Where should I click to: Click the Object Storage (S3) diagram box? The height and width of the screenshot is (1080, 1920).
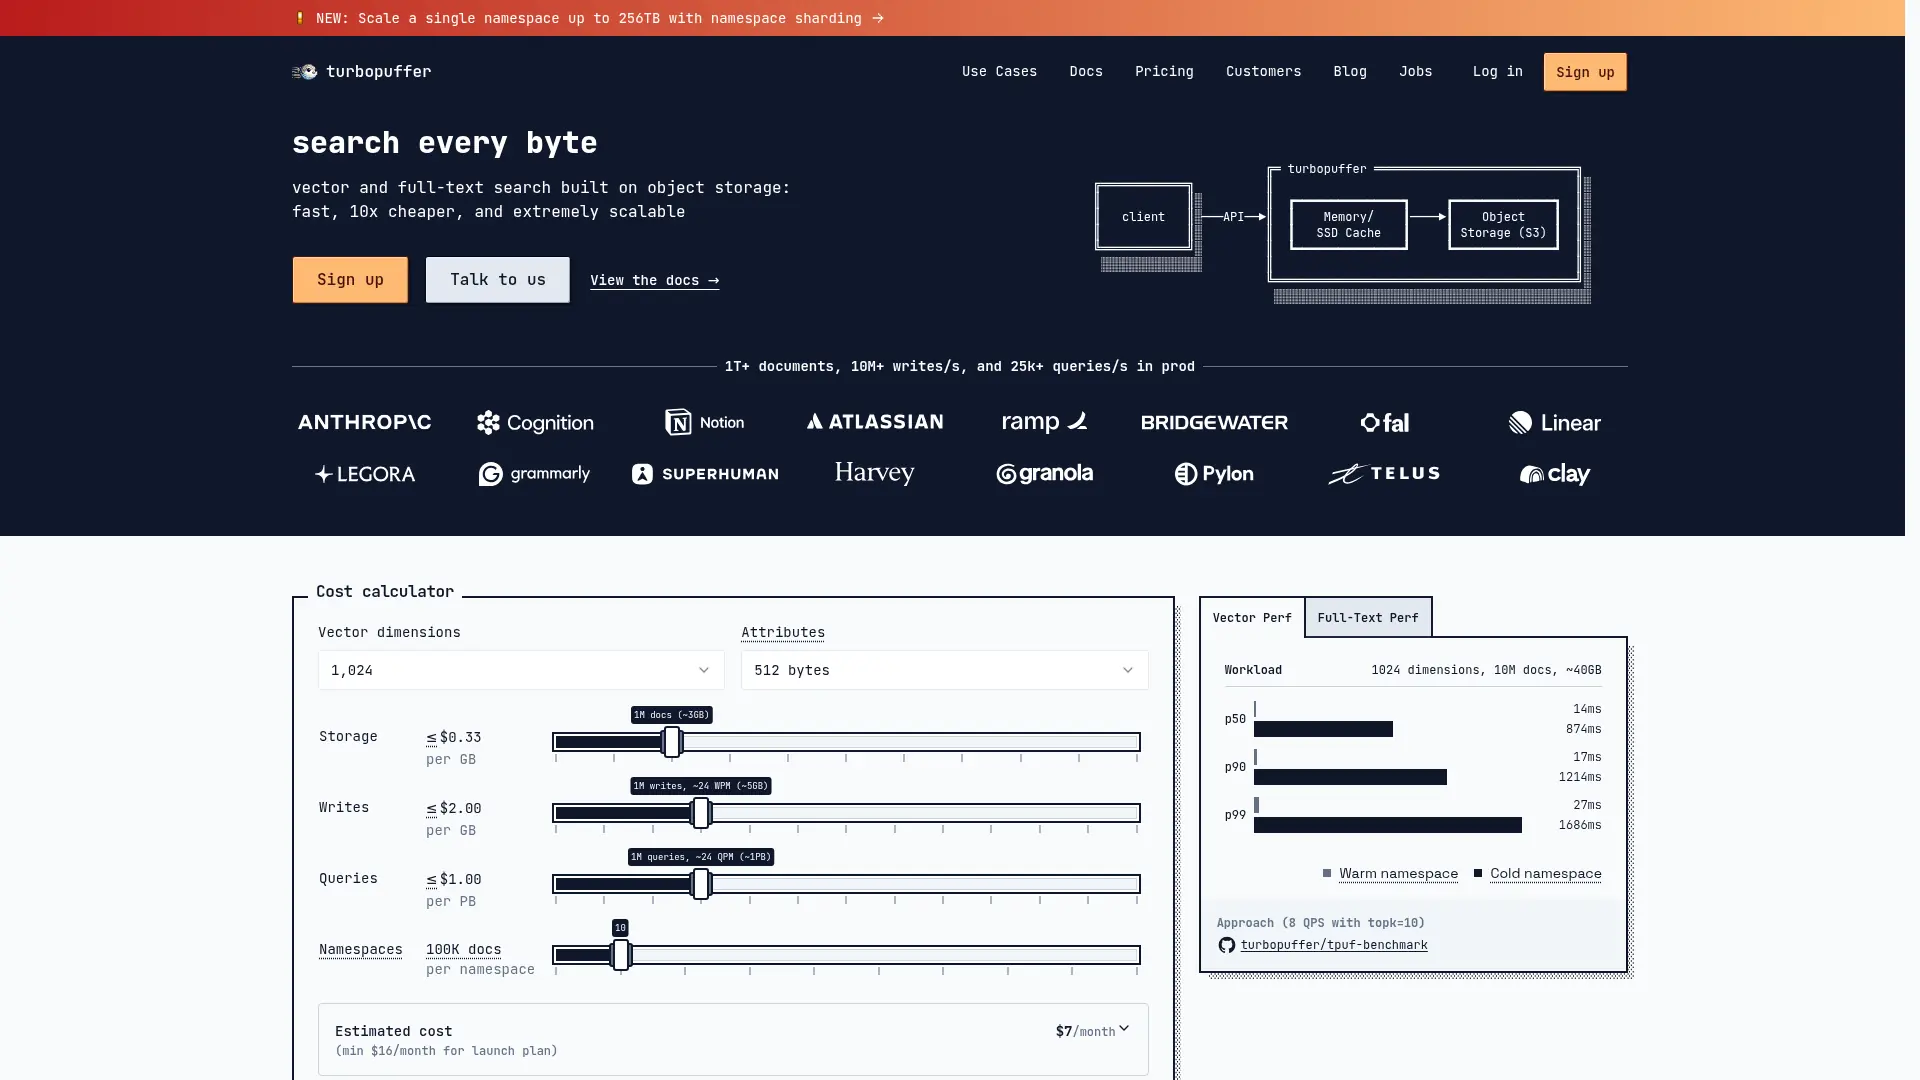[x=1503, y=225]
